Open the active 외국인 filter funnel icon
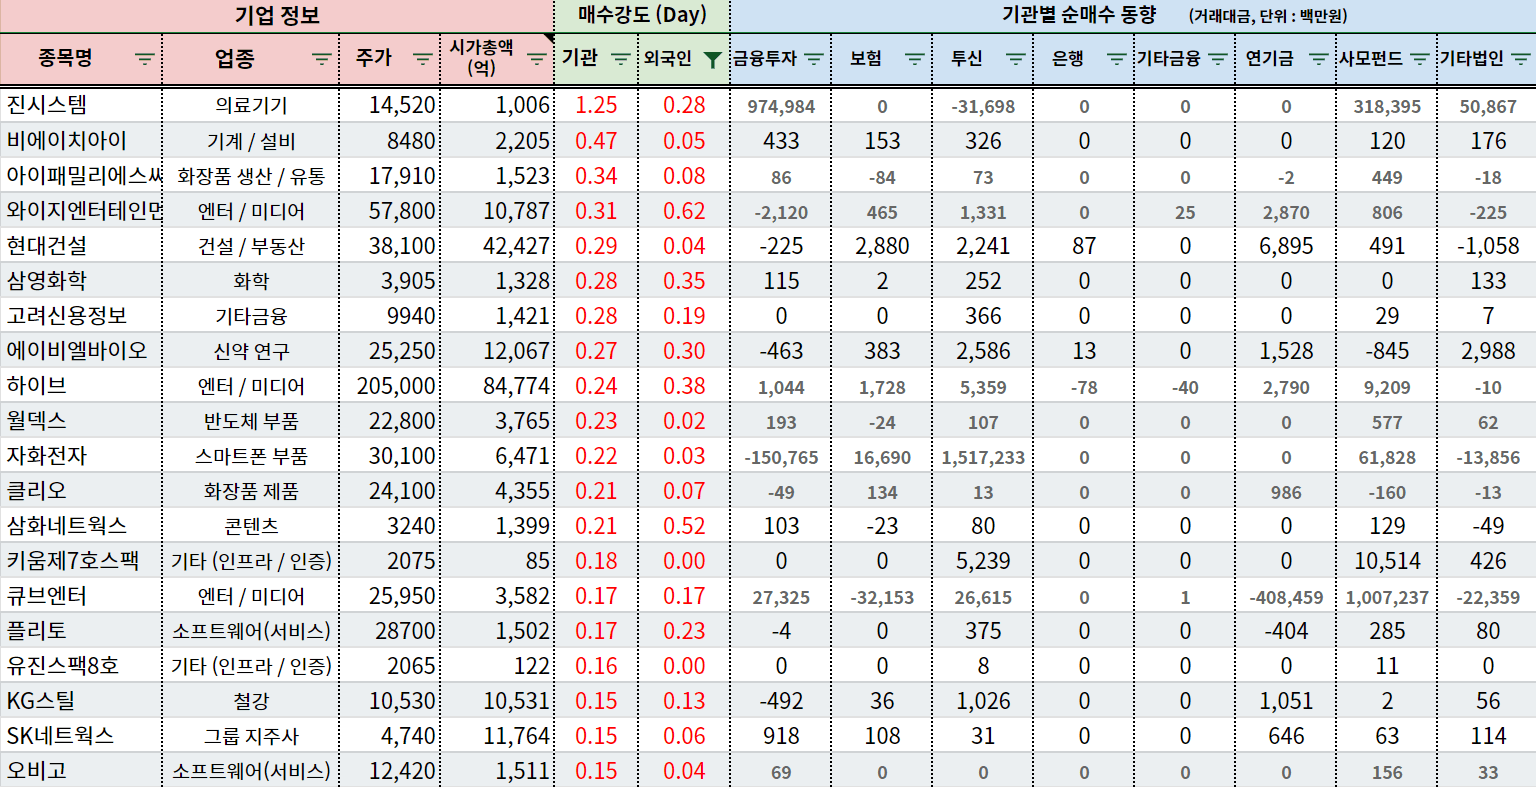Screen dimensions: 1536x787 [x=712, y=59]
